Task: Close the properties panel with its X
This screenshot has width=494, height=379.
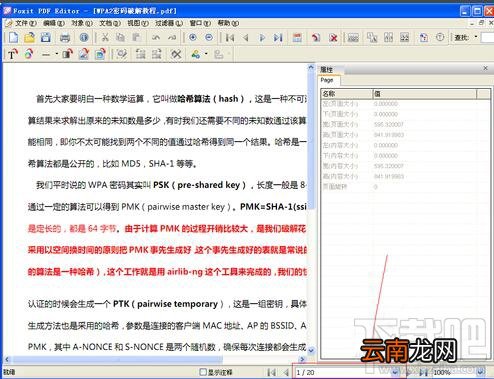Action: (x=485, y=68)
